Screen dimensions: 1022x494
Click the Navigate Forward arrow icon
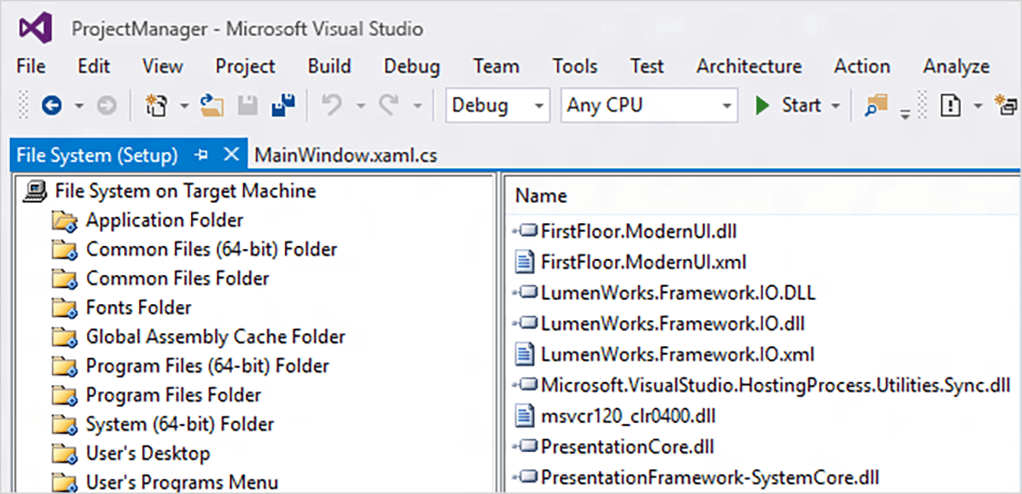[x=106, y=106]
